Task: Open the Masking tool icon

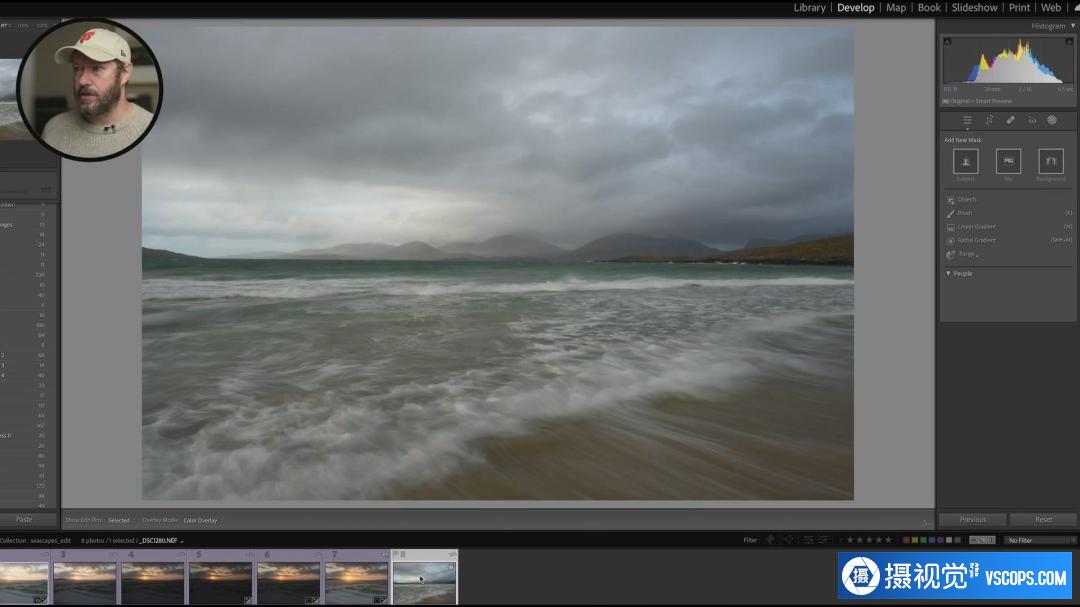Action: tap(1052, 120)
